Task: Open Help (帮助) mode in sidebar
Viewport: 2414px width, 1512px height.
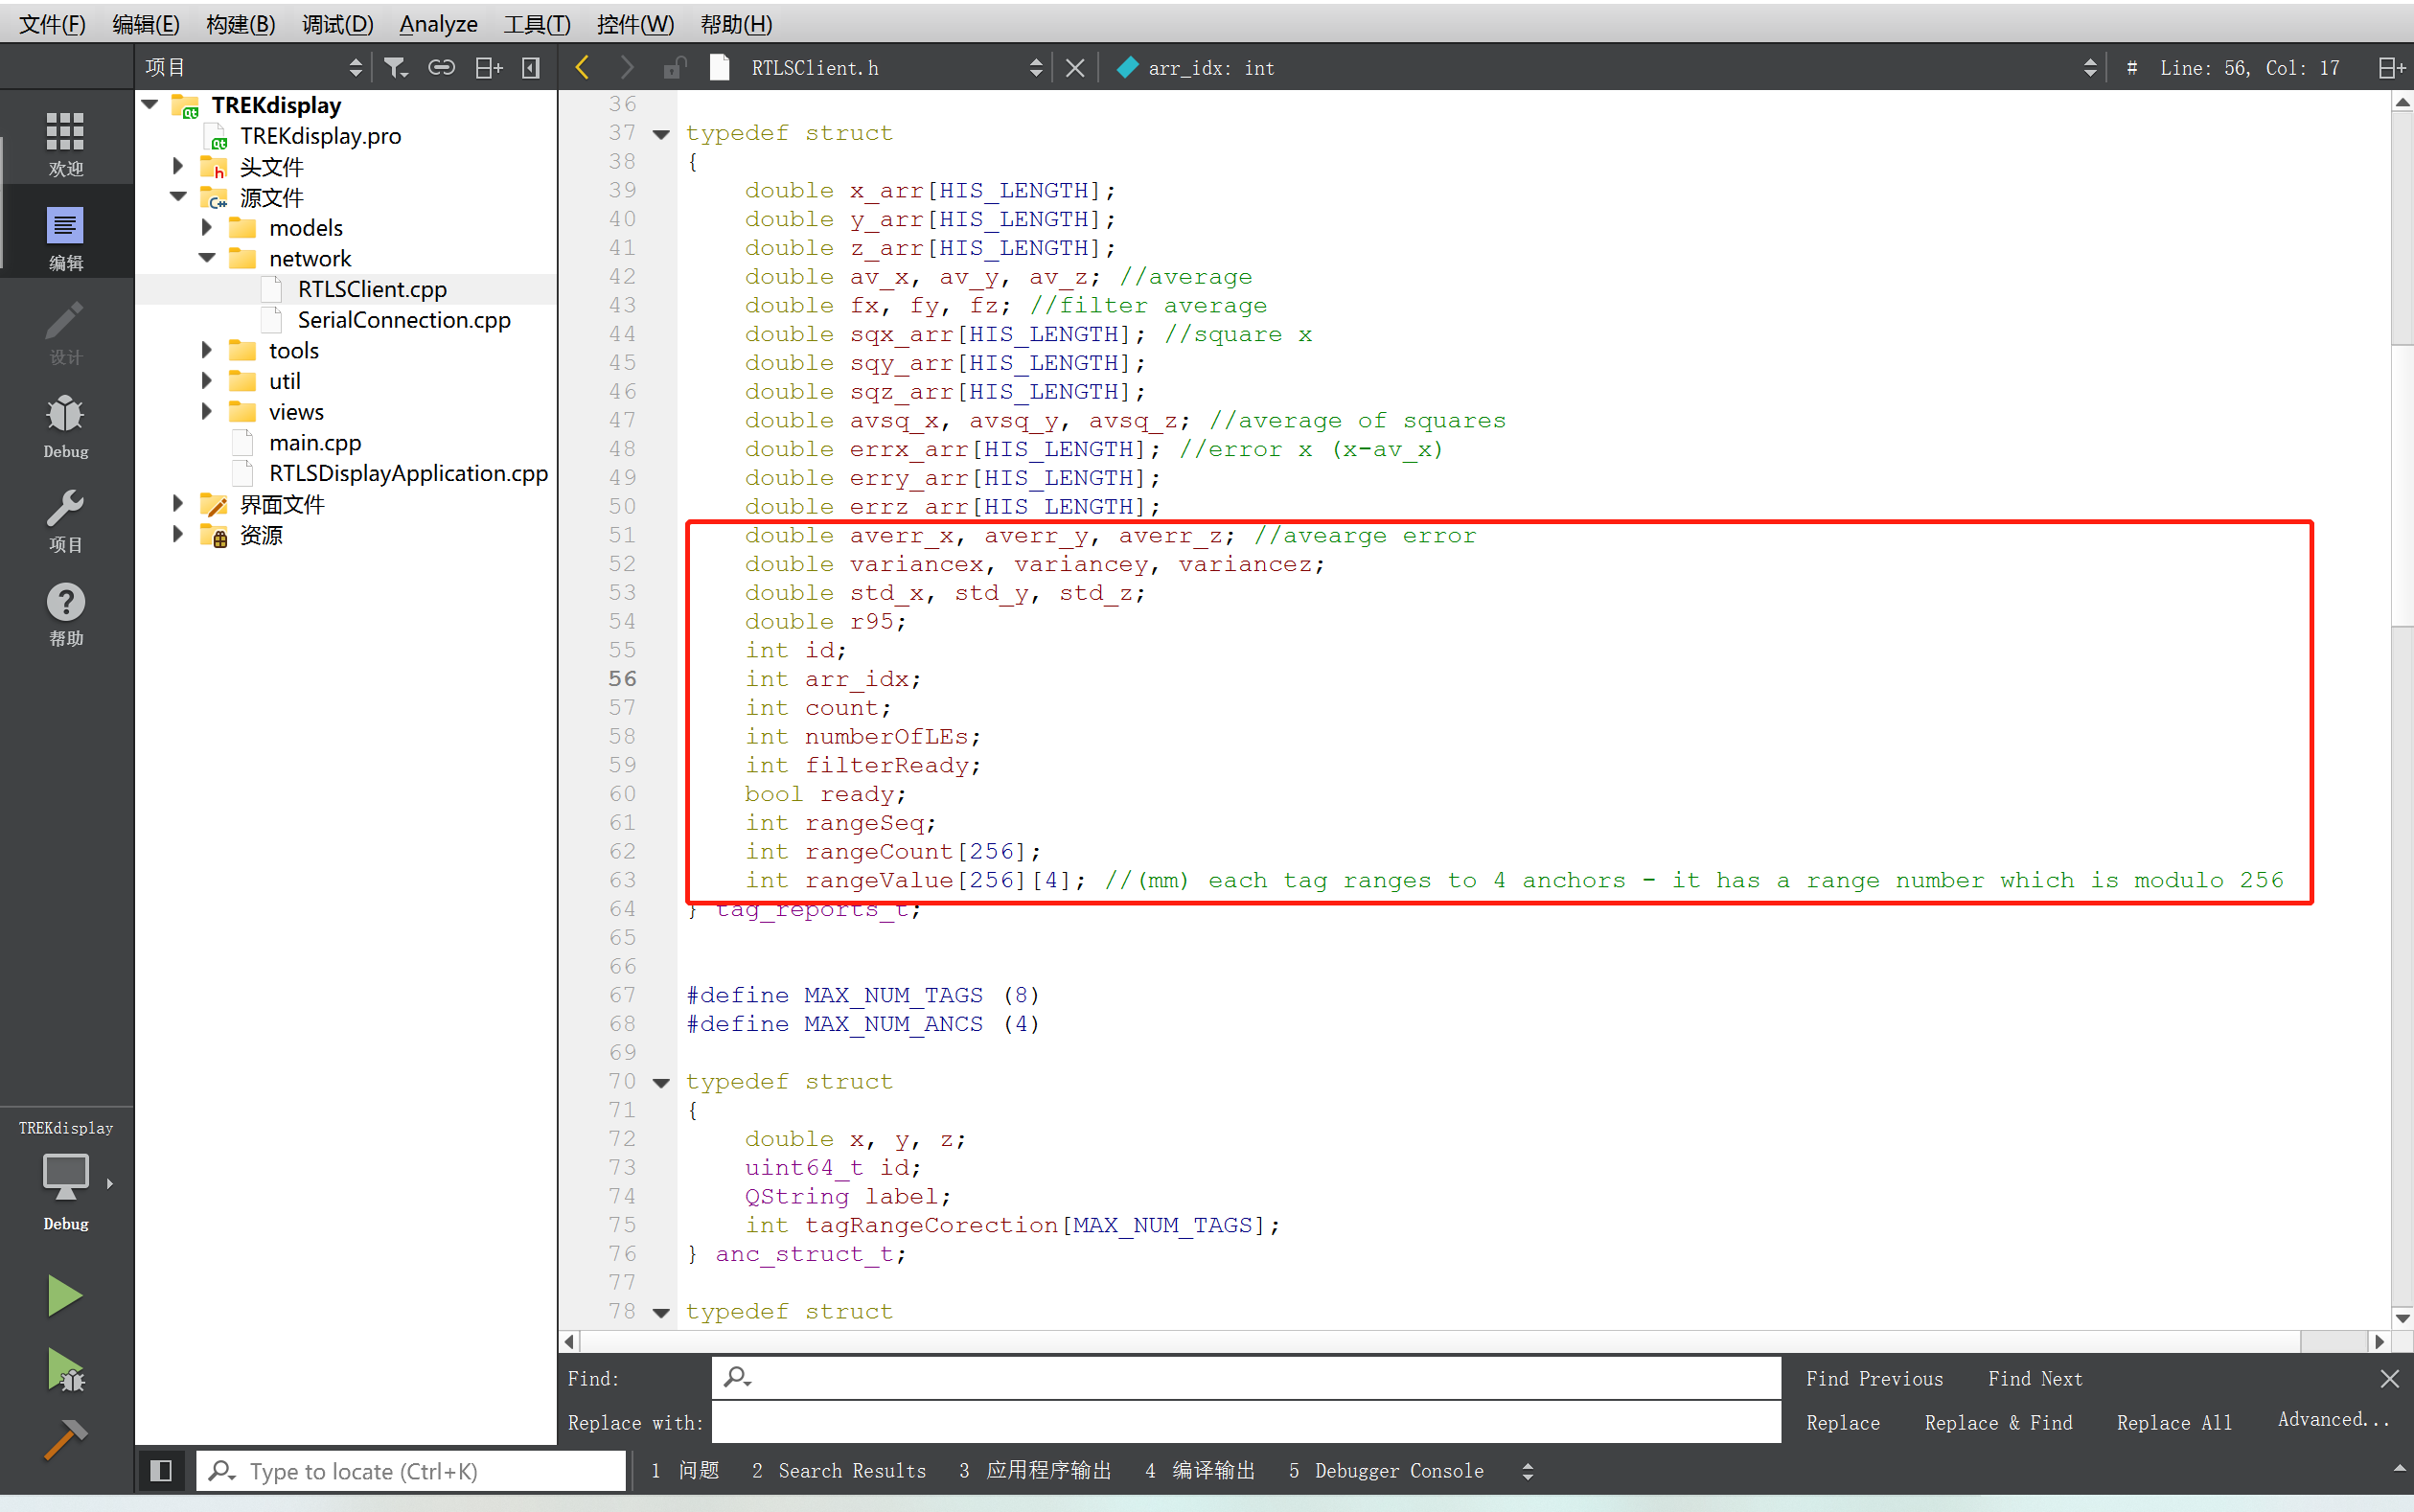Action: pos(65,614)
